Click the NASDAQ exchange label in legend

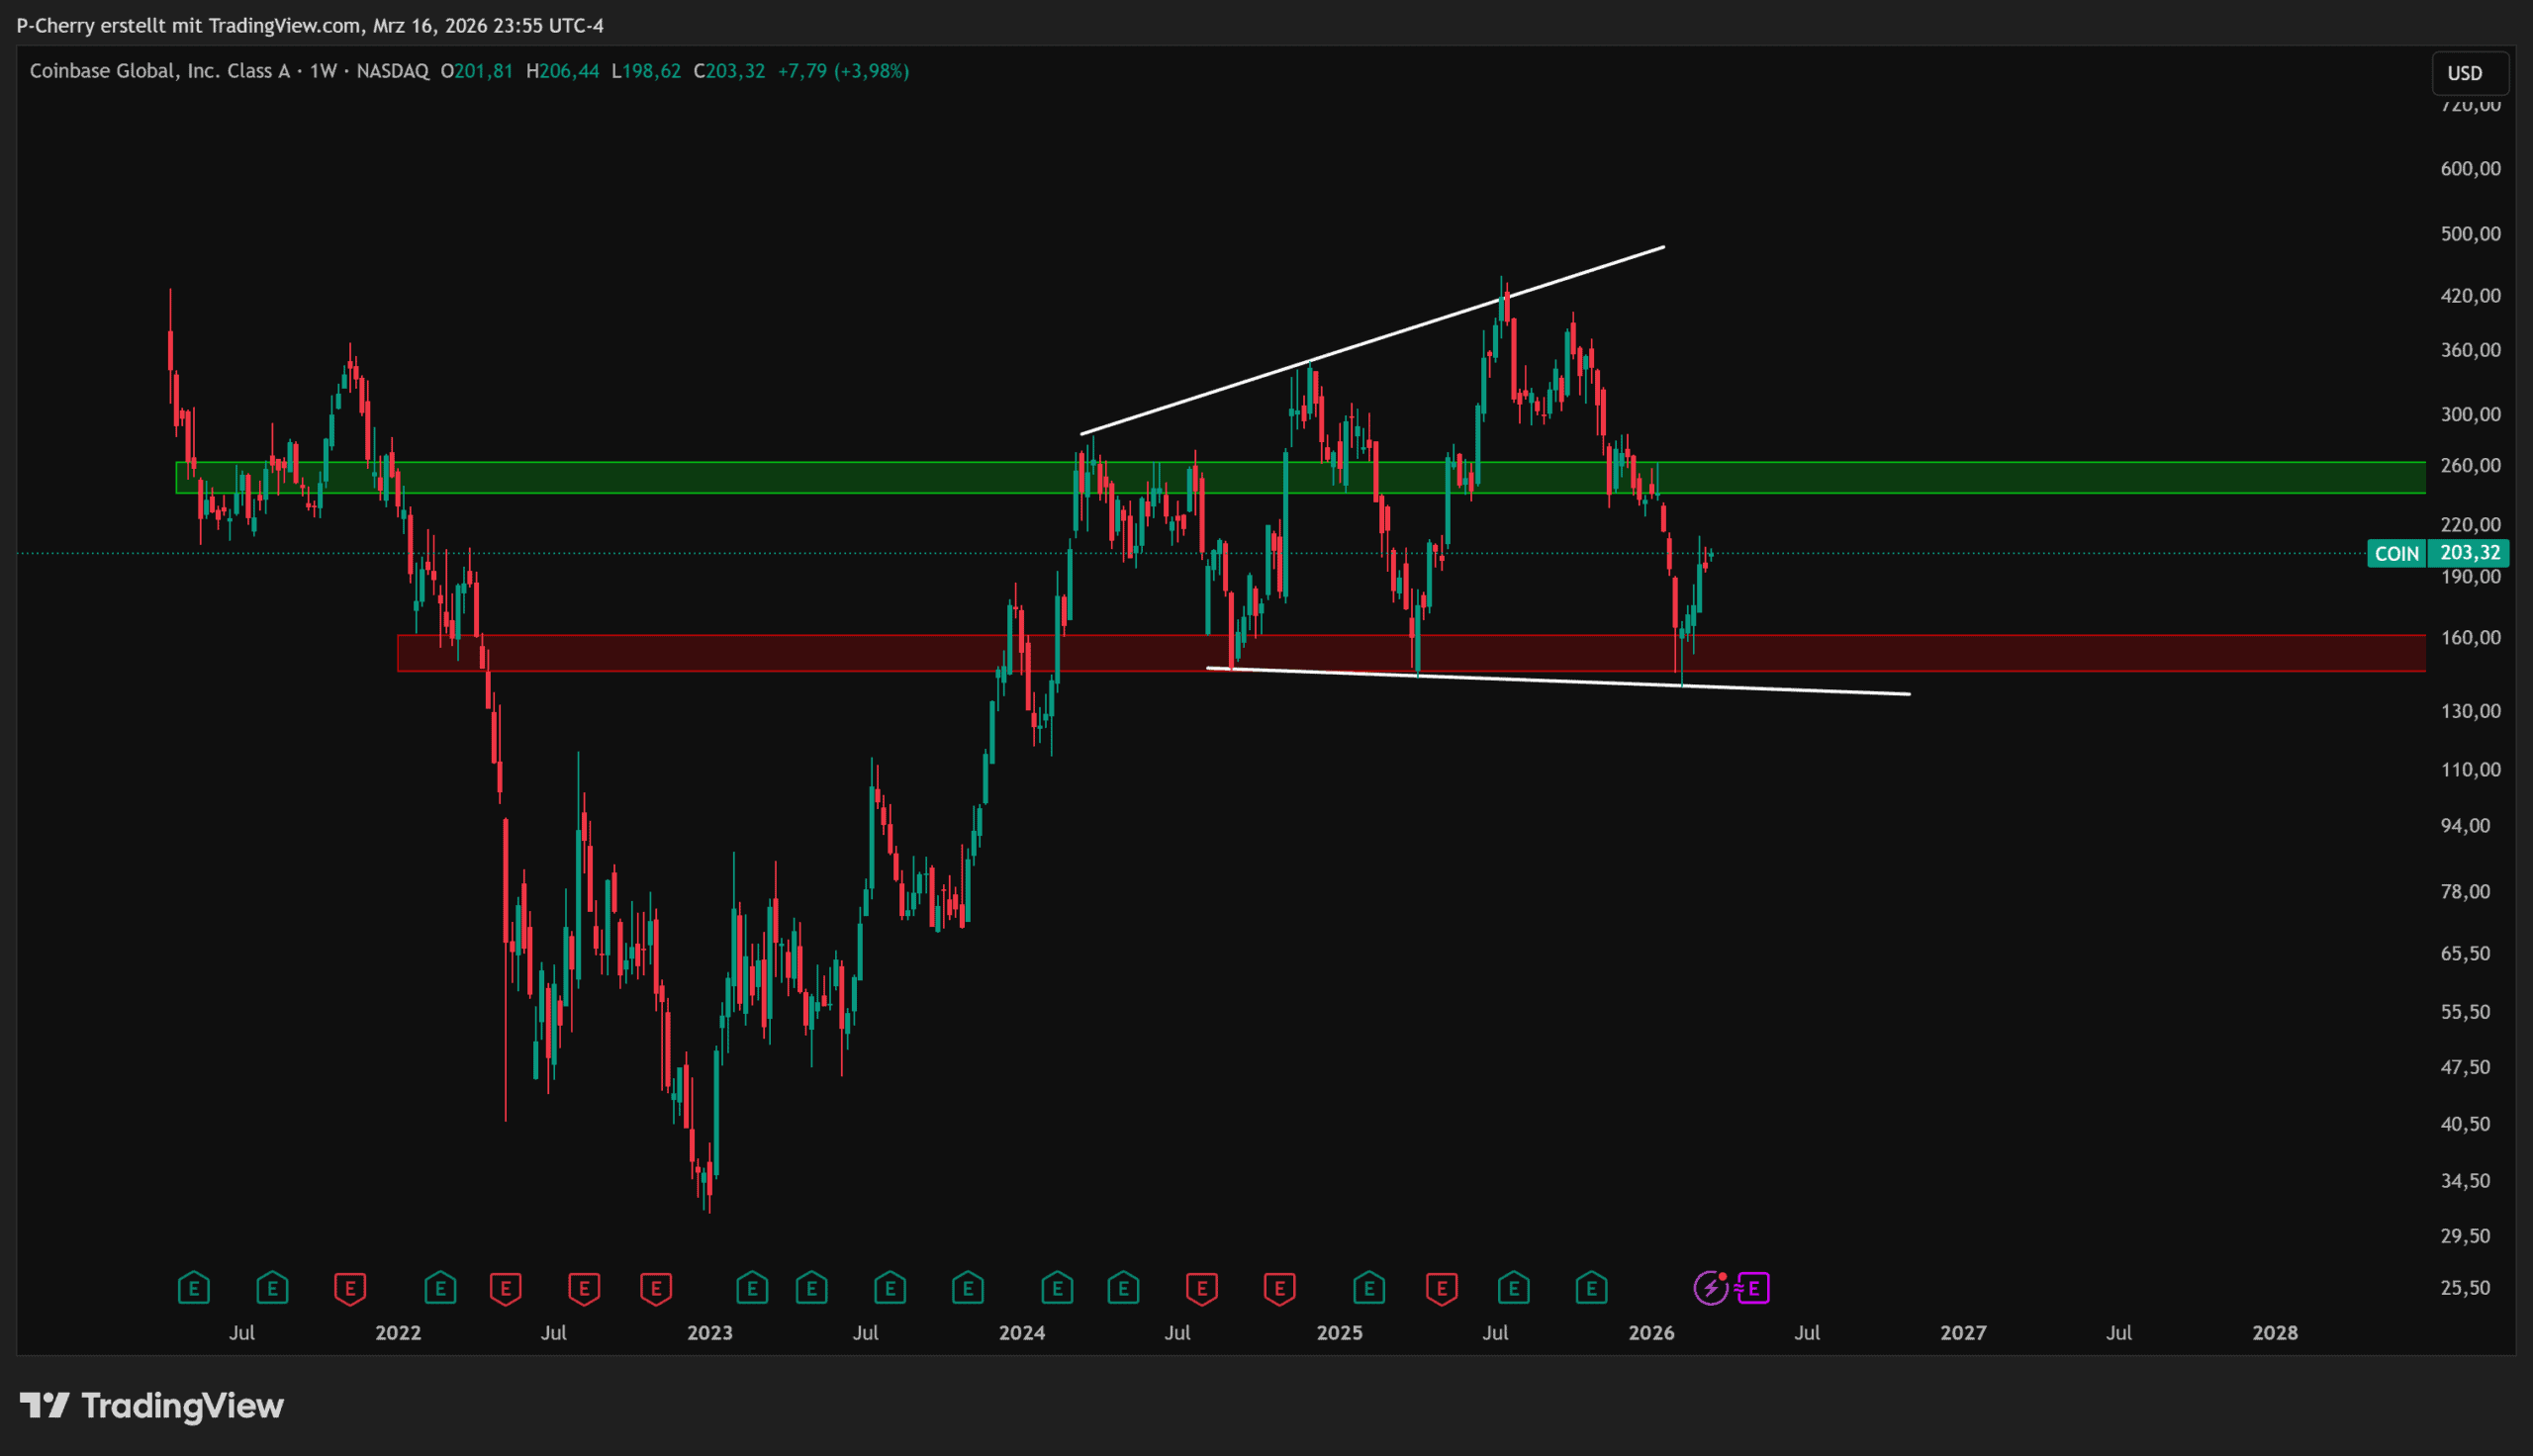pos(392,71)
